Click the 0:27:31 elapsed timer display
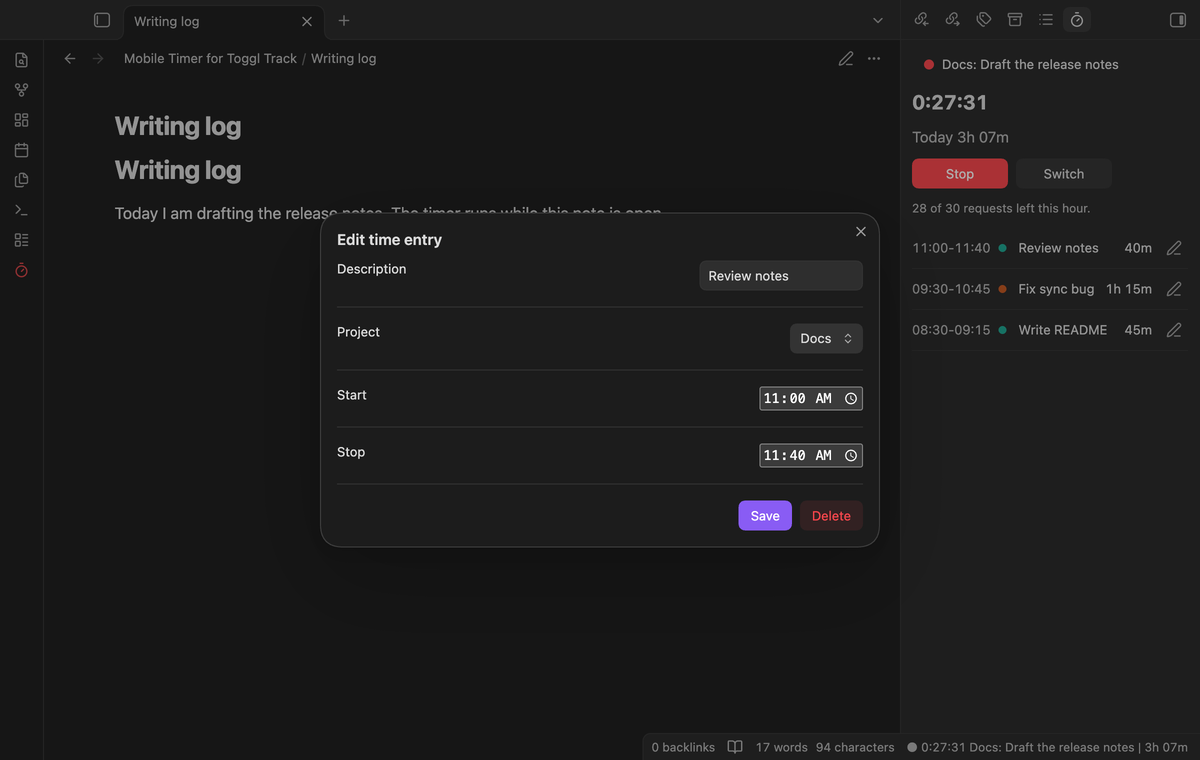 point(950,102)
